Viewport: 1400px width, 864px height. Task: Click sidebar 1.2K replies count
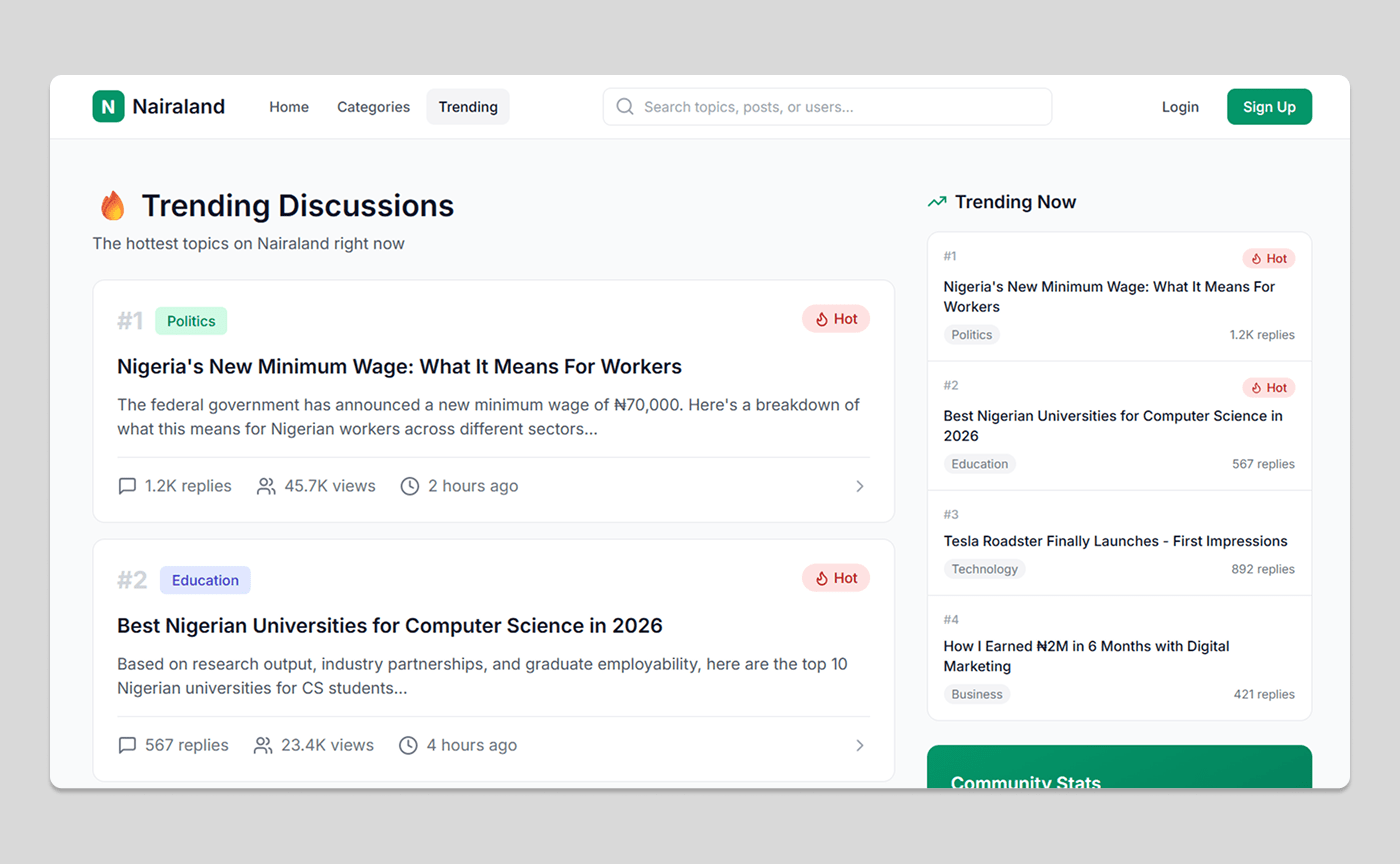click(x=1262, y=335)
